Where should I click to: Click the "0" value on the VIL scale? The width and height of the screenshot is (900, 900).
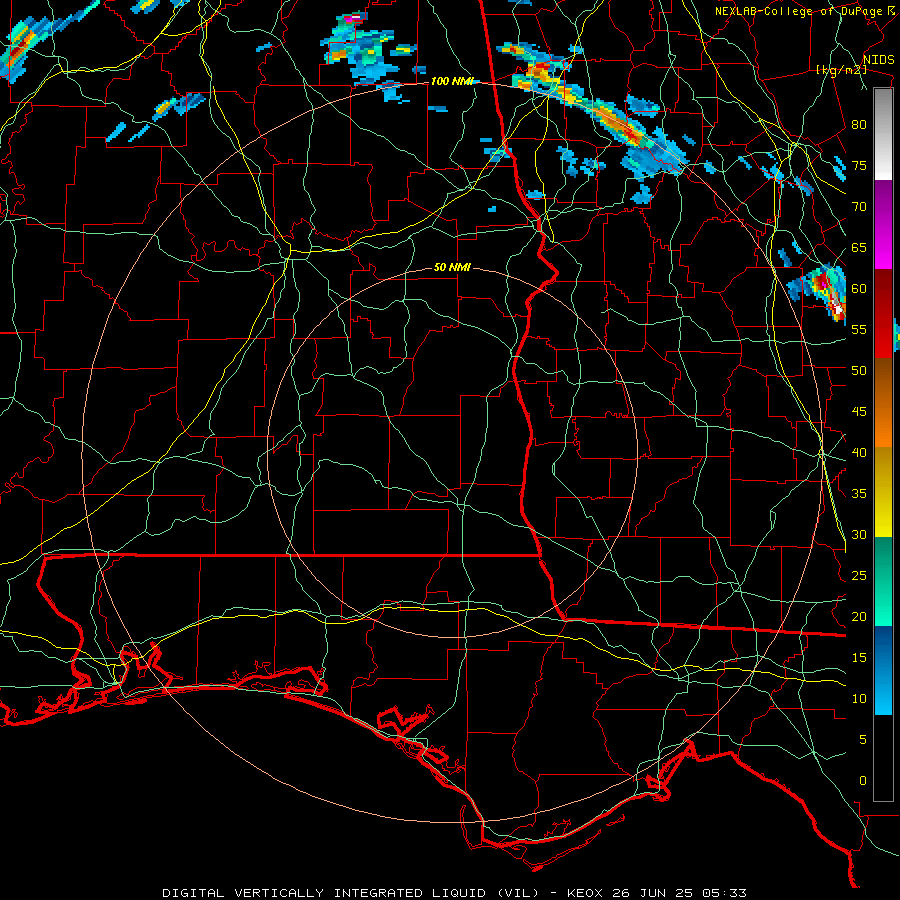point(863,781)
